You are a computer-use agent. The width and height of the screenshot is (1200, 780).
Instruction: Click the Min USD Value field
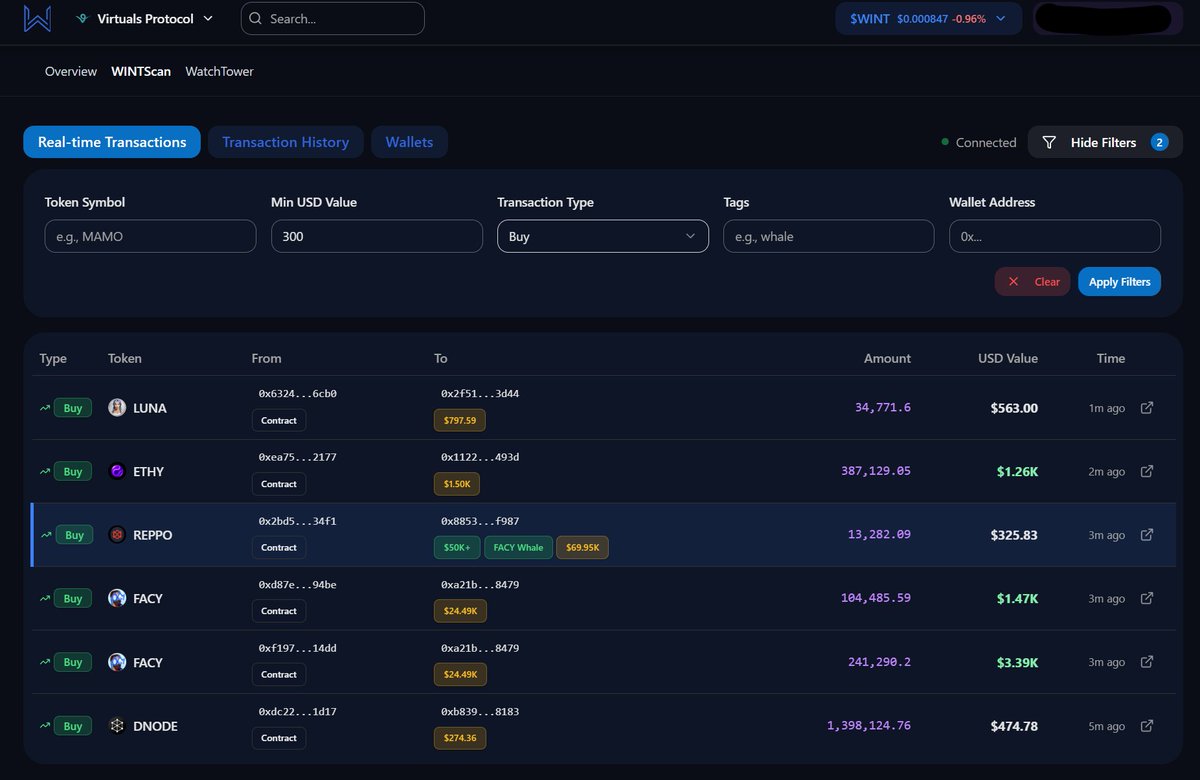point(377,236)
